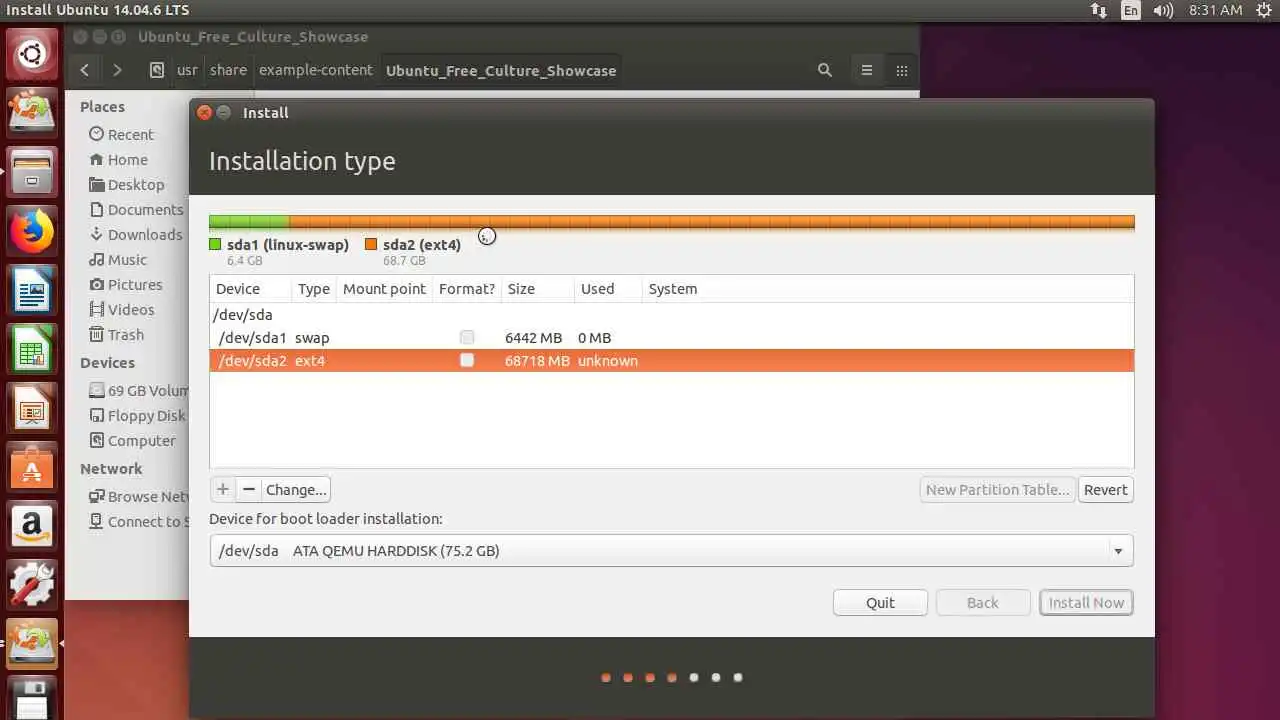Click 'example-content' in Files path bar
The width and height of the screenshot is (1280, 720).
click(x=316, y=70)
